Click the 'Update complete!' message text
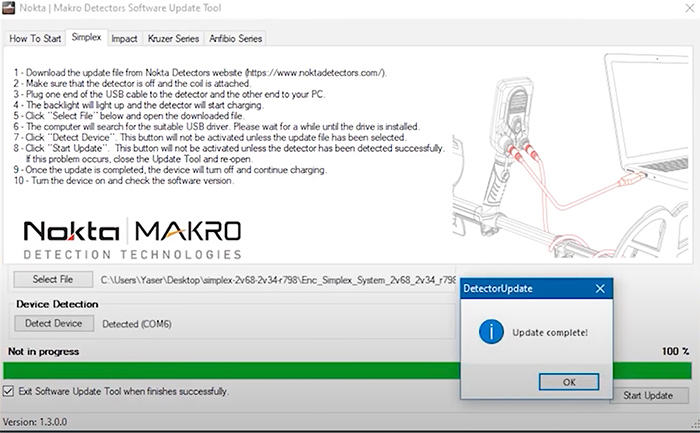700x433 pixels. (x=550, y=333)
